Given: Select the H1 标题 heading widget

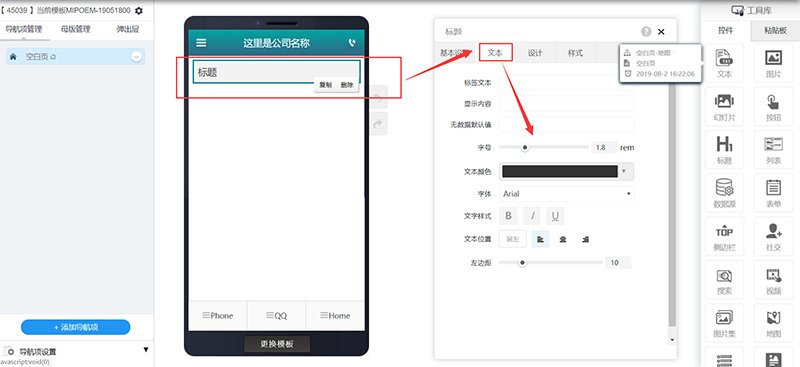Looking at the screenshot, I should tap(724, 150).
